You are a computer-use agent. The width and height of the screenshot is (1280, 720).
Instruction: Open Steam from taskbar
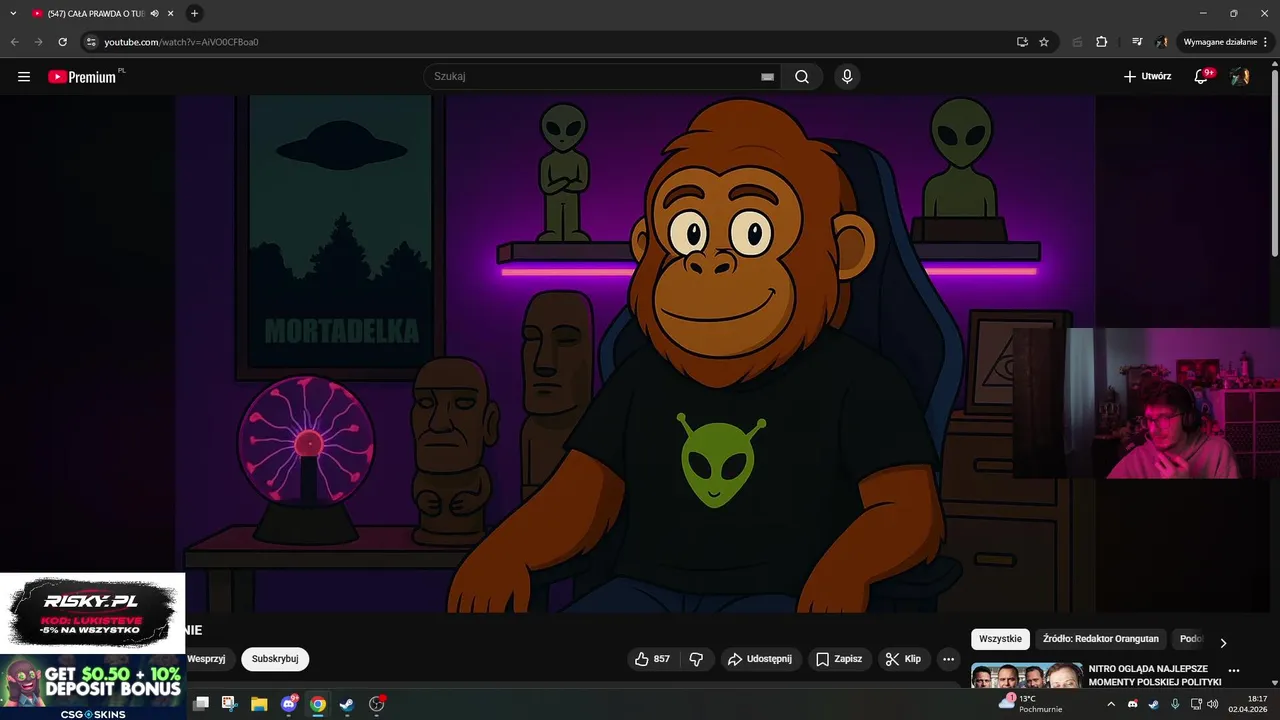click(x=347, y=704)
